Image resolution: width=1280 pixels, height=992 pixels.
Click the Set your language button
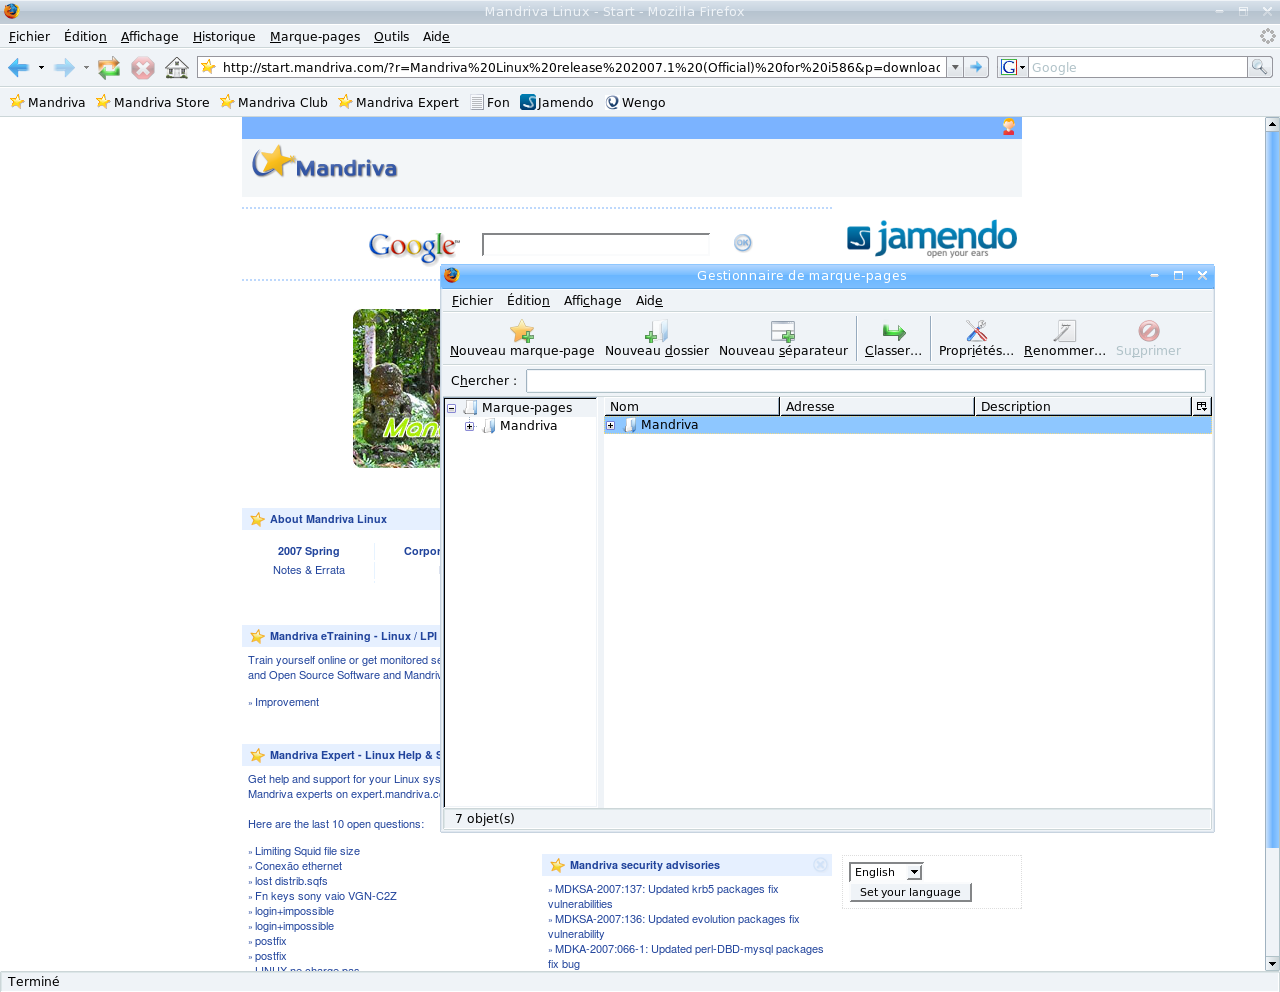[910, 892]
